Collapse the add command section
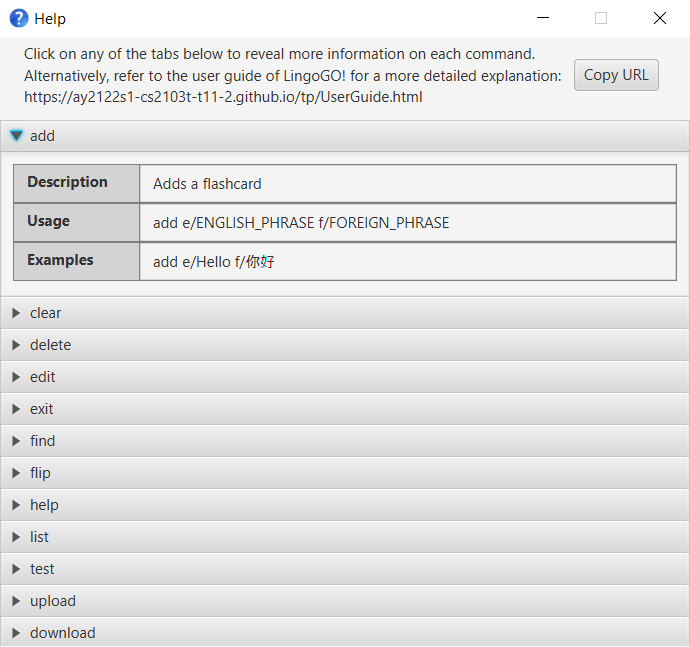 click(x=16, y=136)
